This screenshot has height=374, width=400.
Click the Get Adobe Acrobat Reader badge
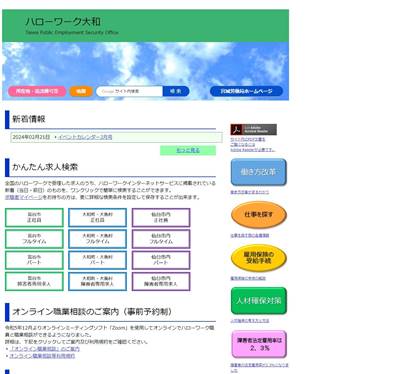pyautogui.click(x=254, y=130)
